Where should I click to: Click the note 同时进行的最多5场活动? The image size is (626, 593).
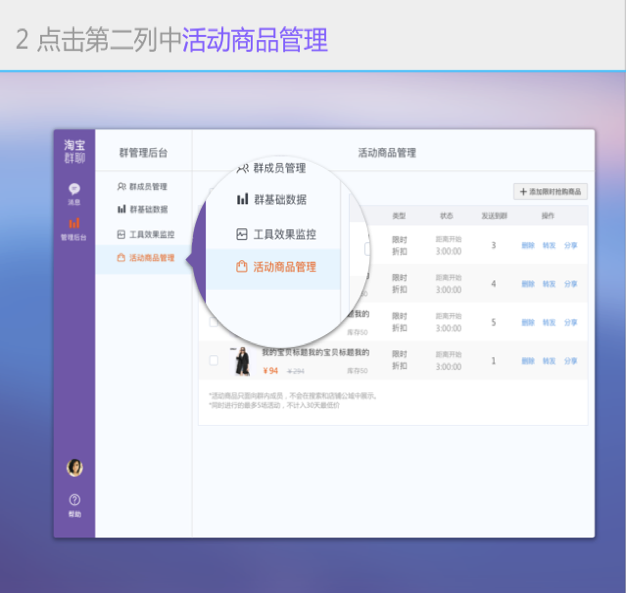(274, 405)
